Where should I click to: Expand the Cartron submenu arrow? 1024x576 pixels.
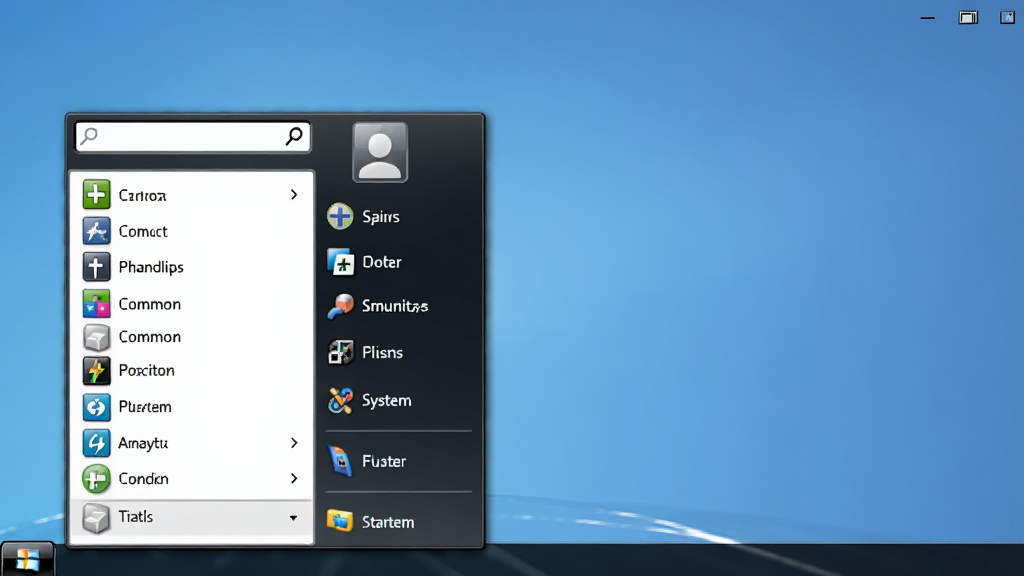coord(294,195)
